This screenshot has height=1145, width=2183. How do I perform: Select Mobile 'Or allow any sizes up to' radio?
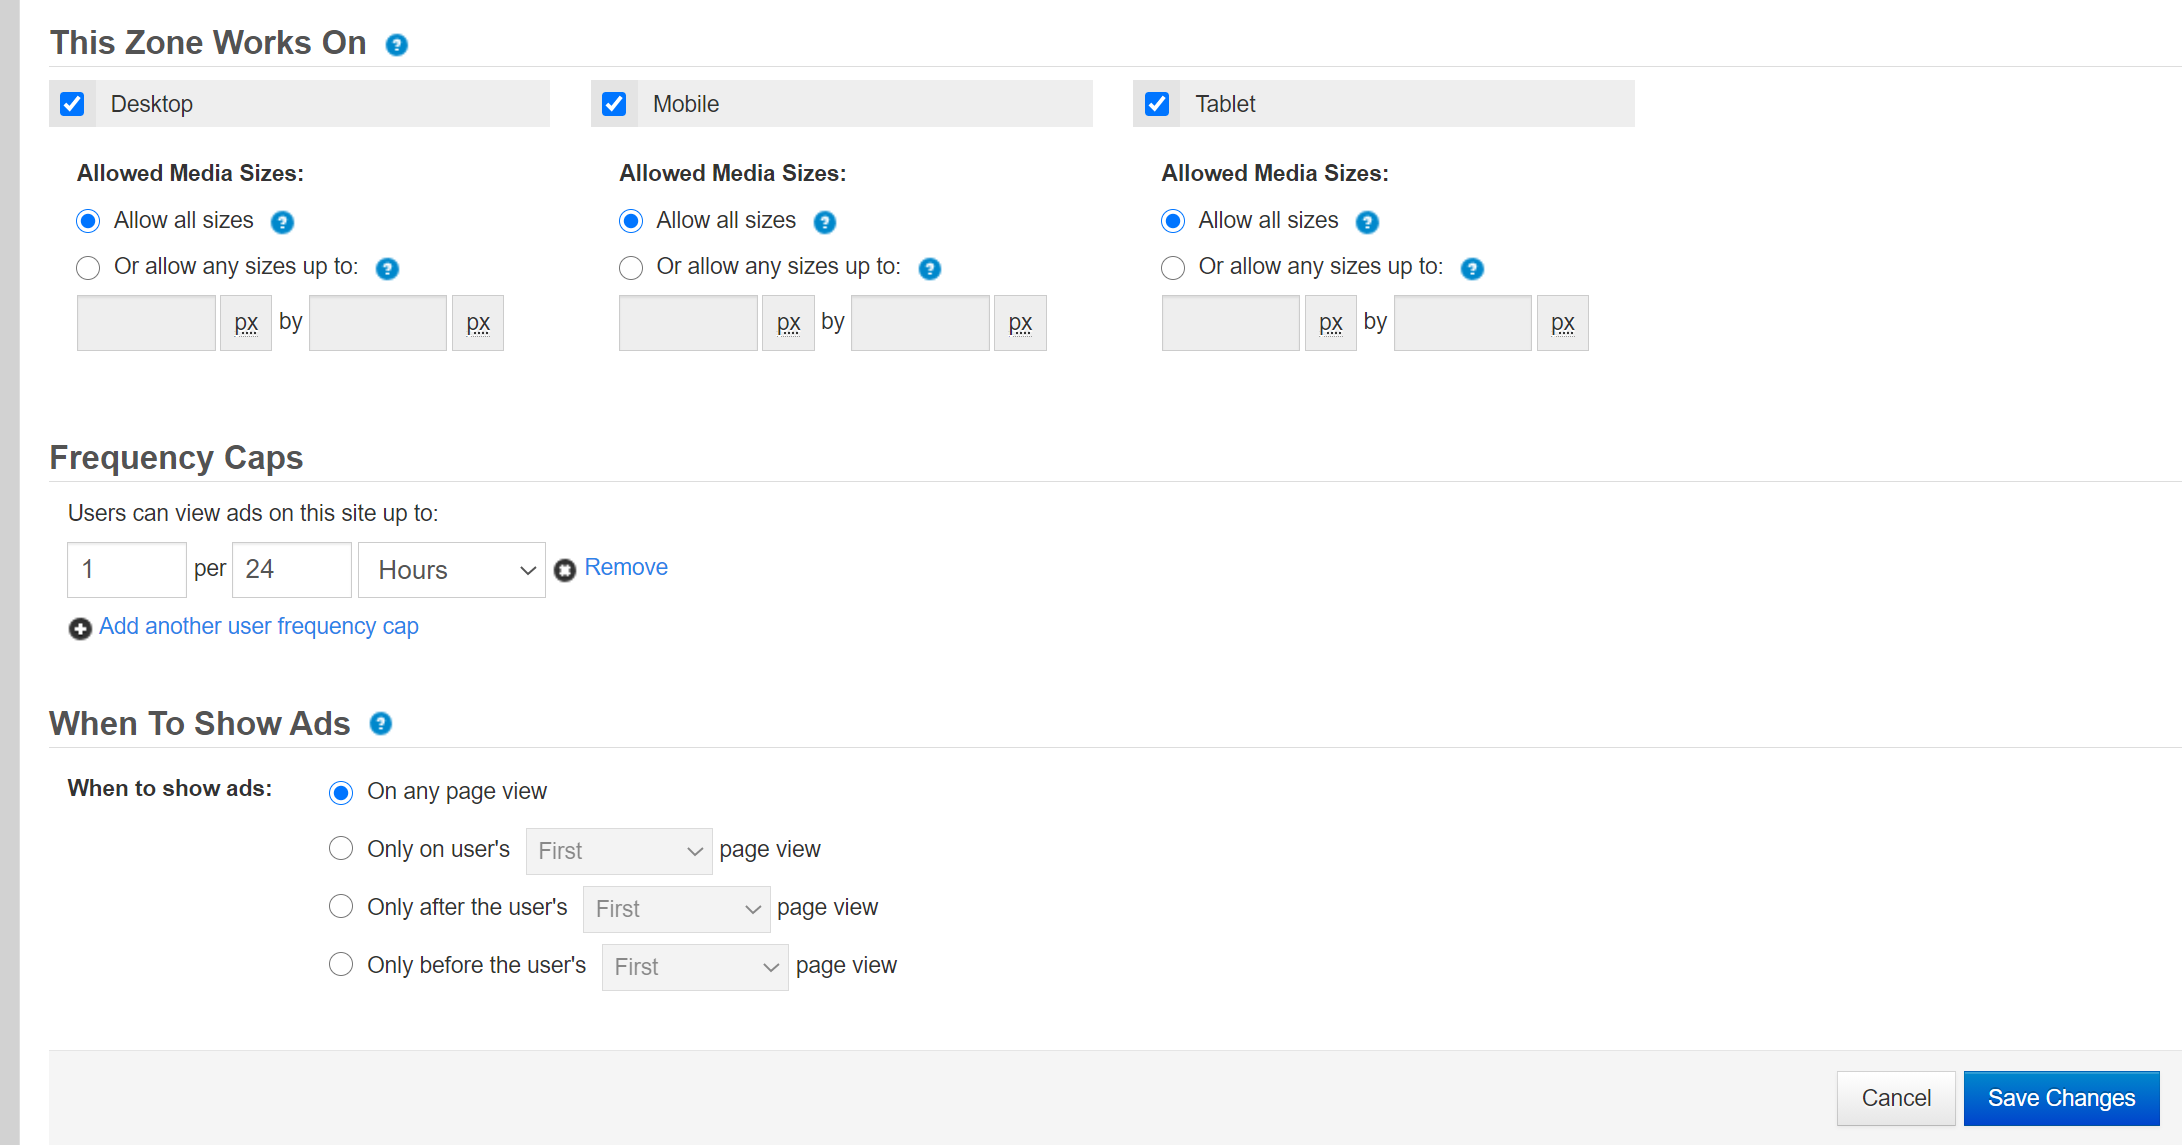(631, 268)
